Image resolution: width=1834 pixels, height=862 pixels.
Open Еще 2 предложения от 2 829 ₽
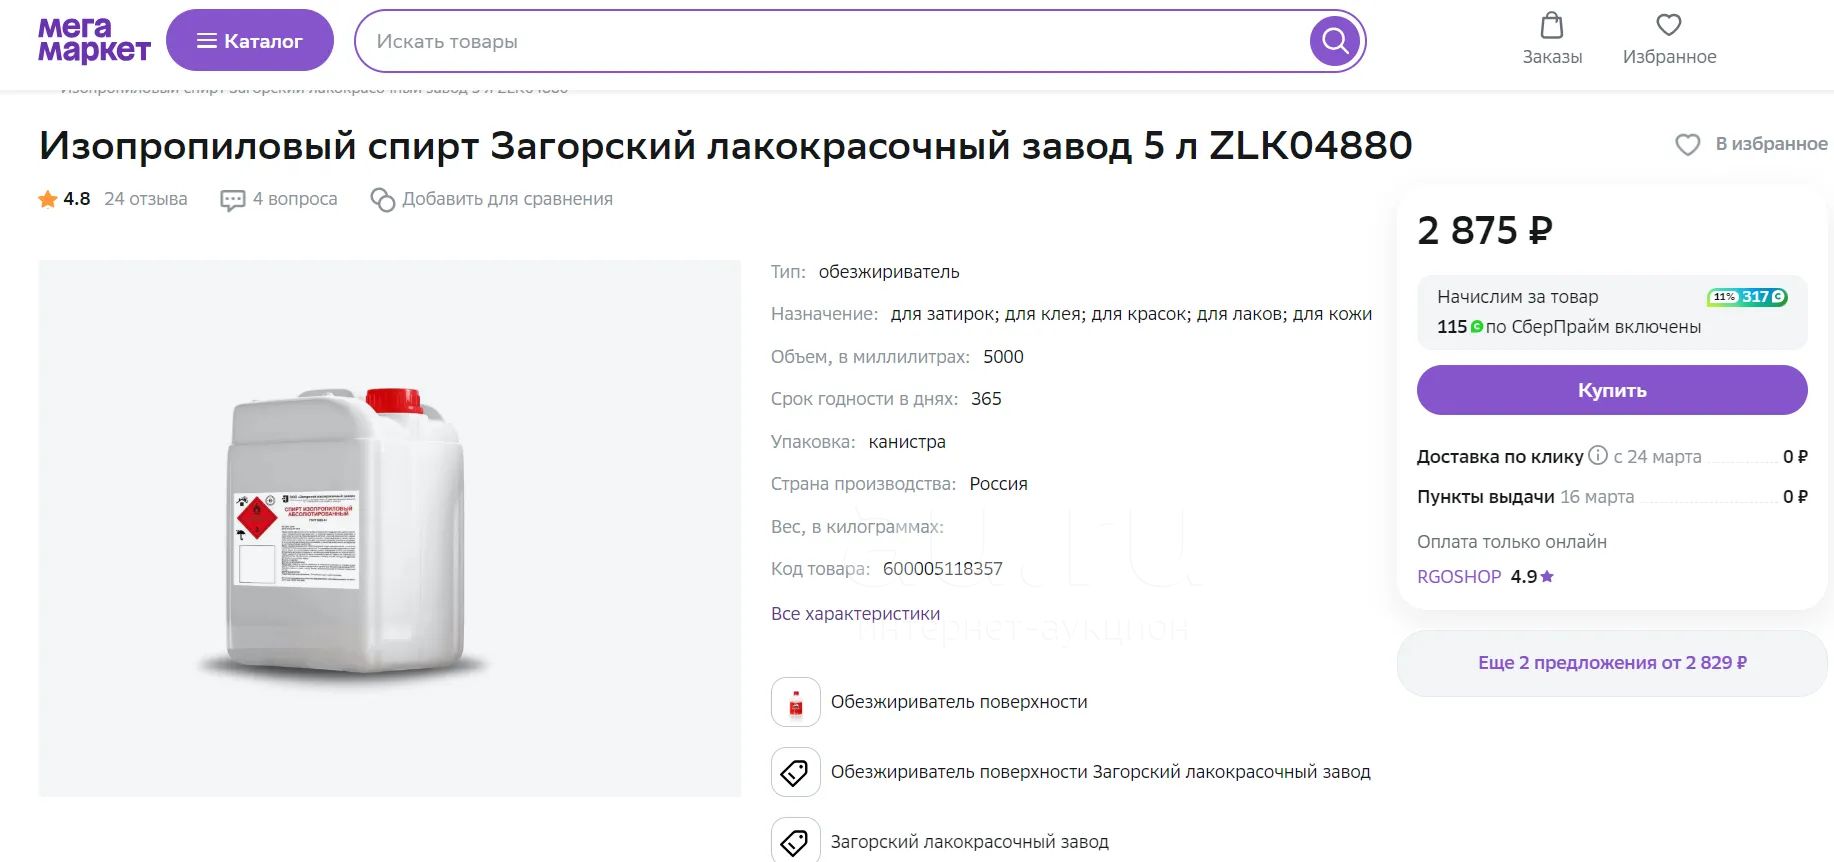click(1612, 663)
